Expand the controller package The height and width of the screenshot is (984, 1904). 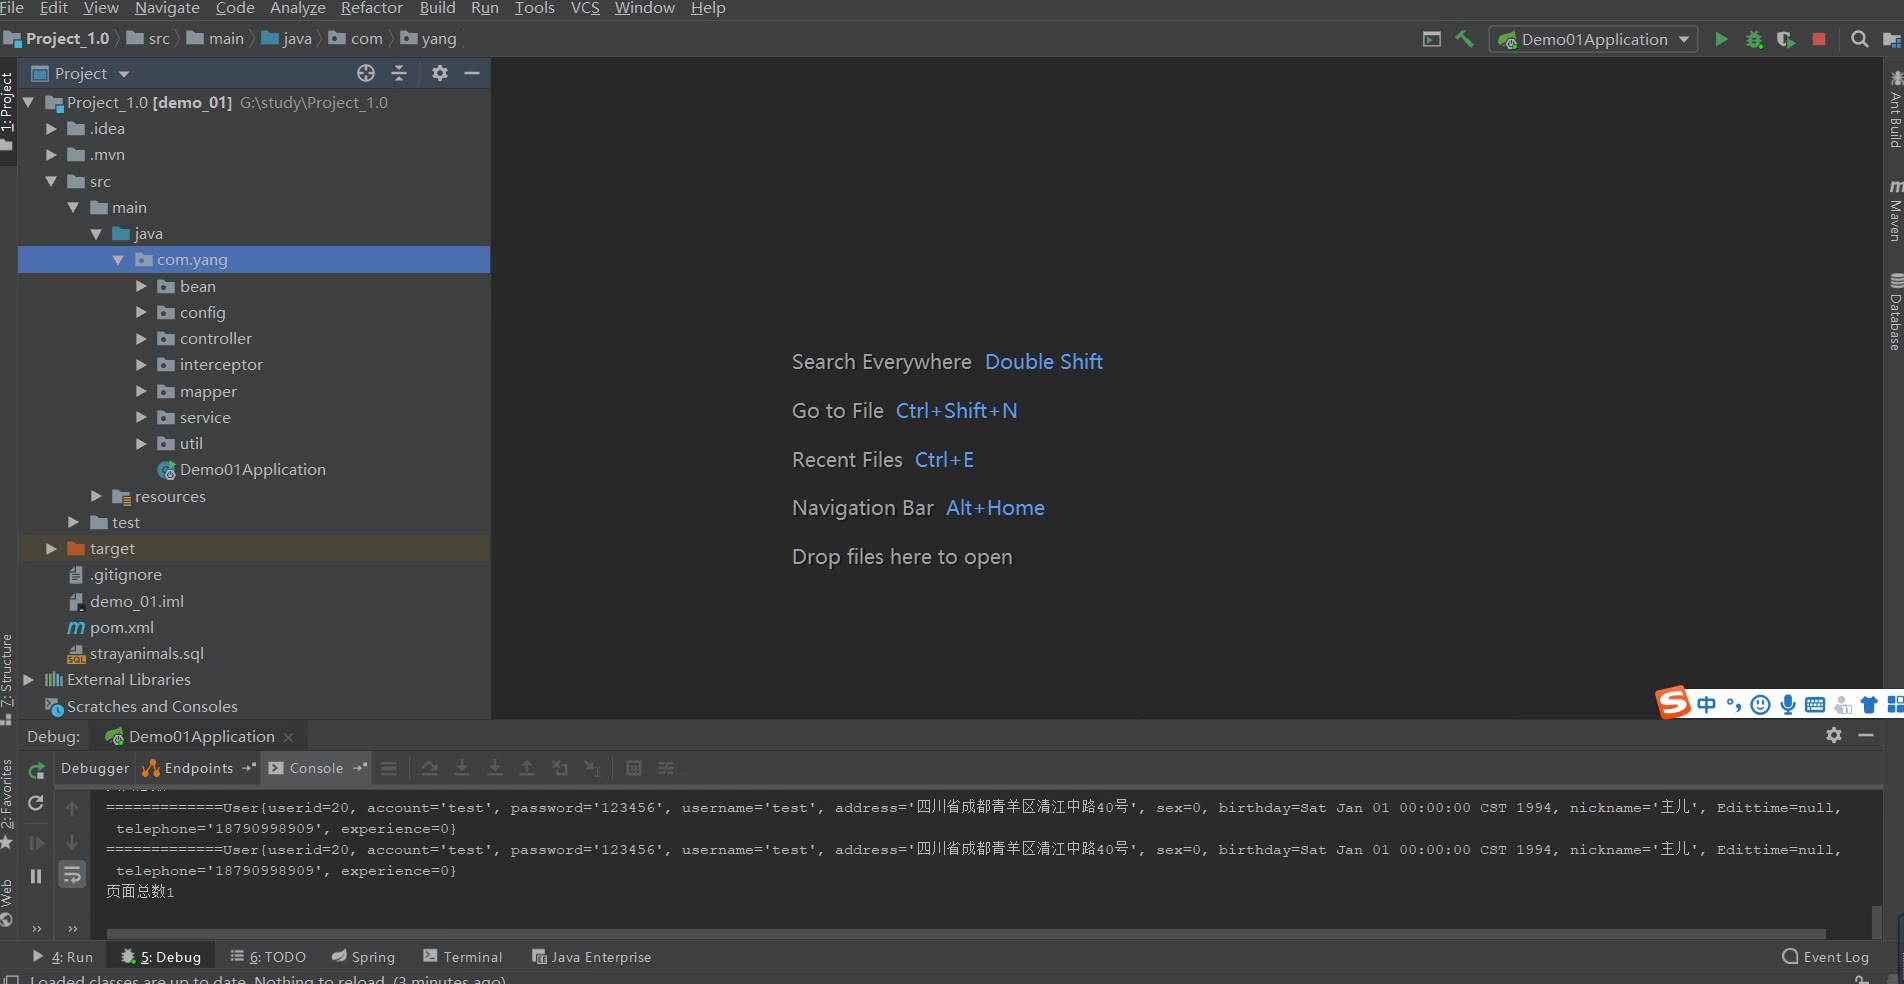pos(141,339)
